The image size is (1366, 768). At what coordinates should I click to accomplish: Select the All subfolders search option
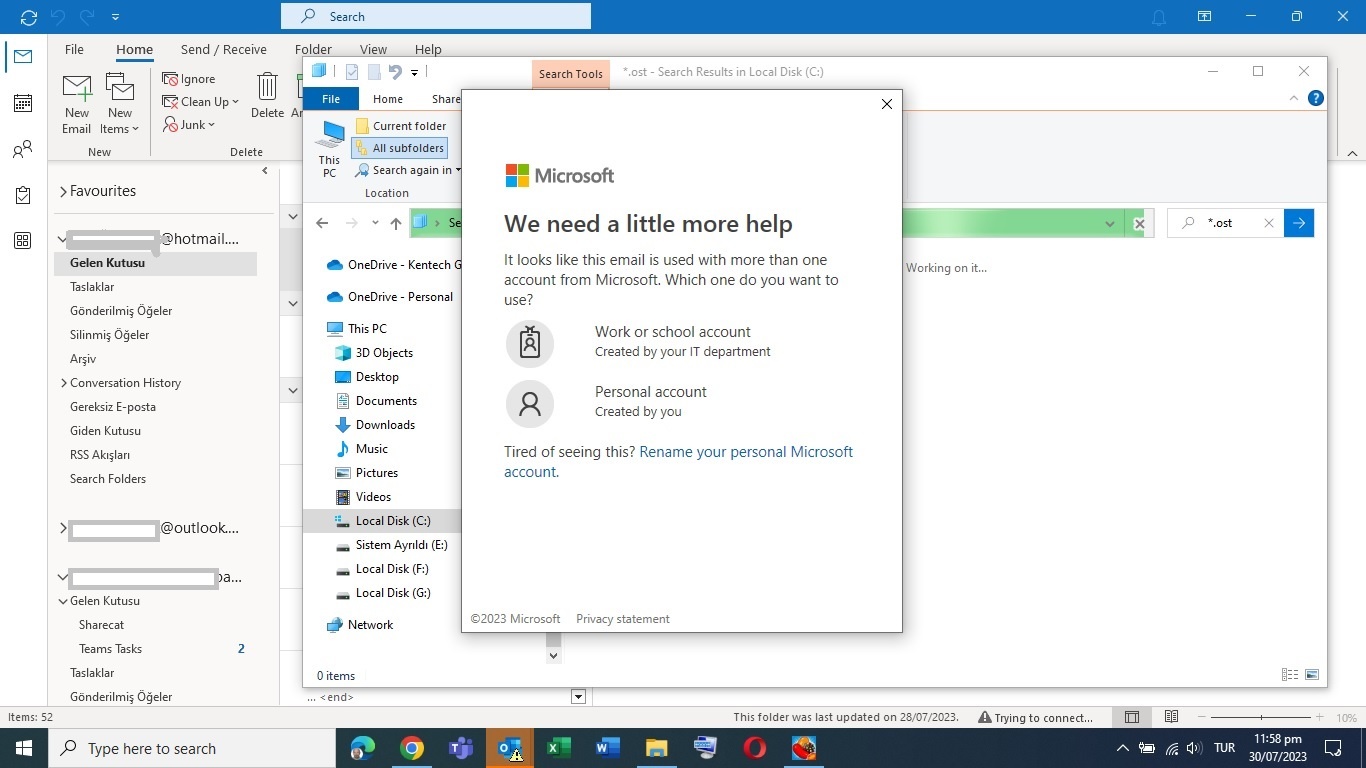click(x=399, y=148)
